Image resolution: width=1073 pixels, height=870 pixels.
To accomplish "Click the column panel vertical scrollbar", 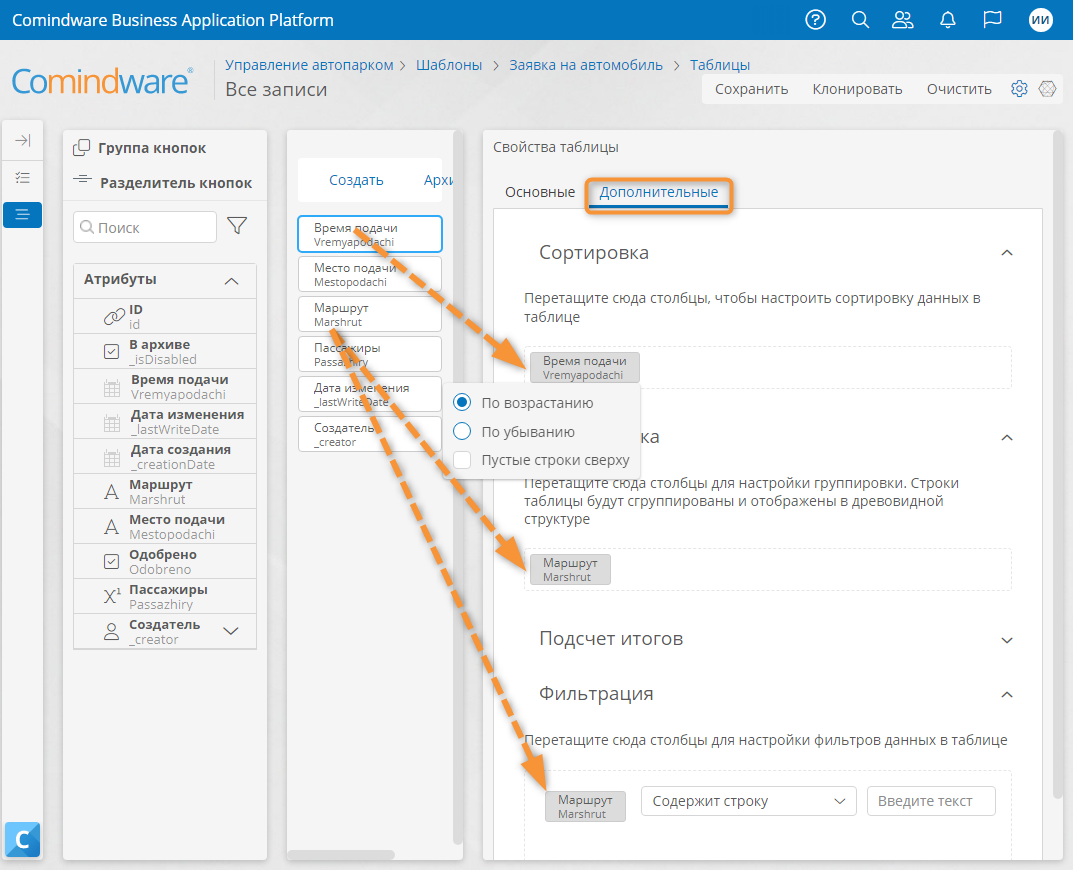I will (x=458, y=486).
